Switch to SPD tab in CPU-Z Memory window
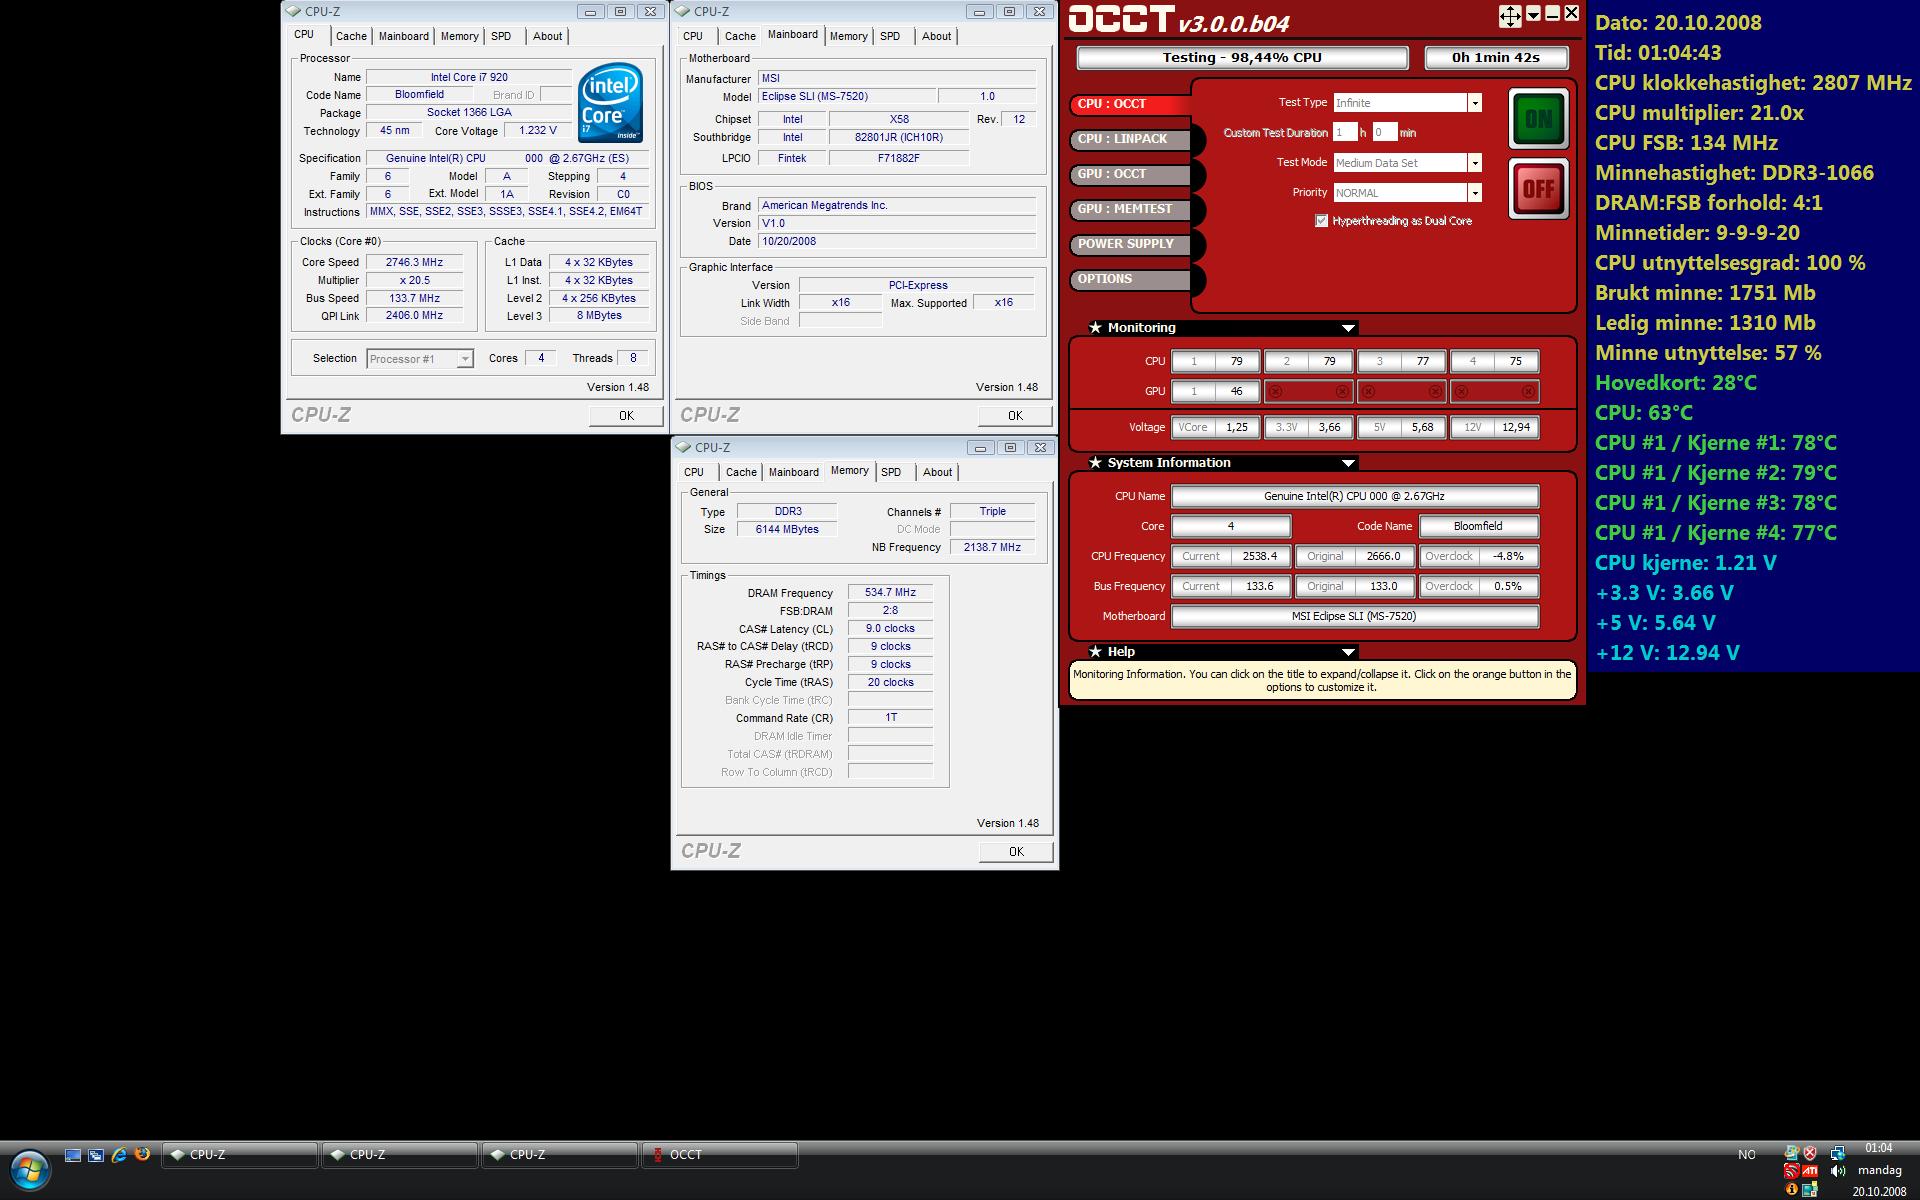The width and height of the screenshot is (1920, 1200). [891, 472]
